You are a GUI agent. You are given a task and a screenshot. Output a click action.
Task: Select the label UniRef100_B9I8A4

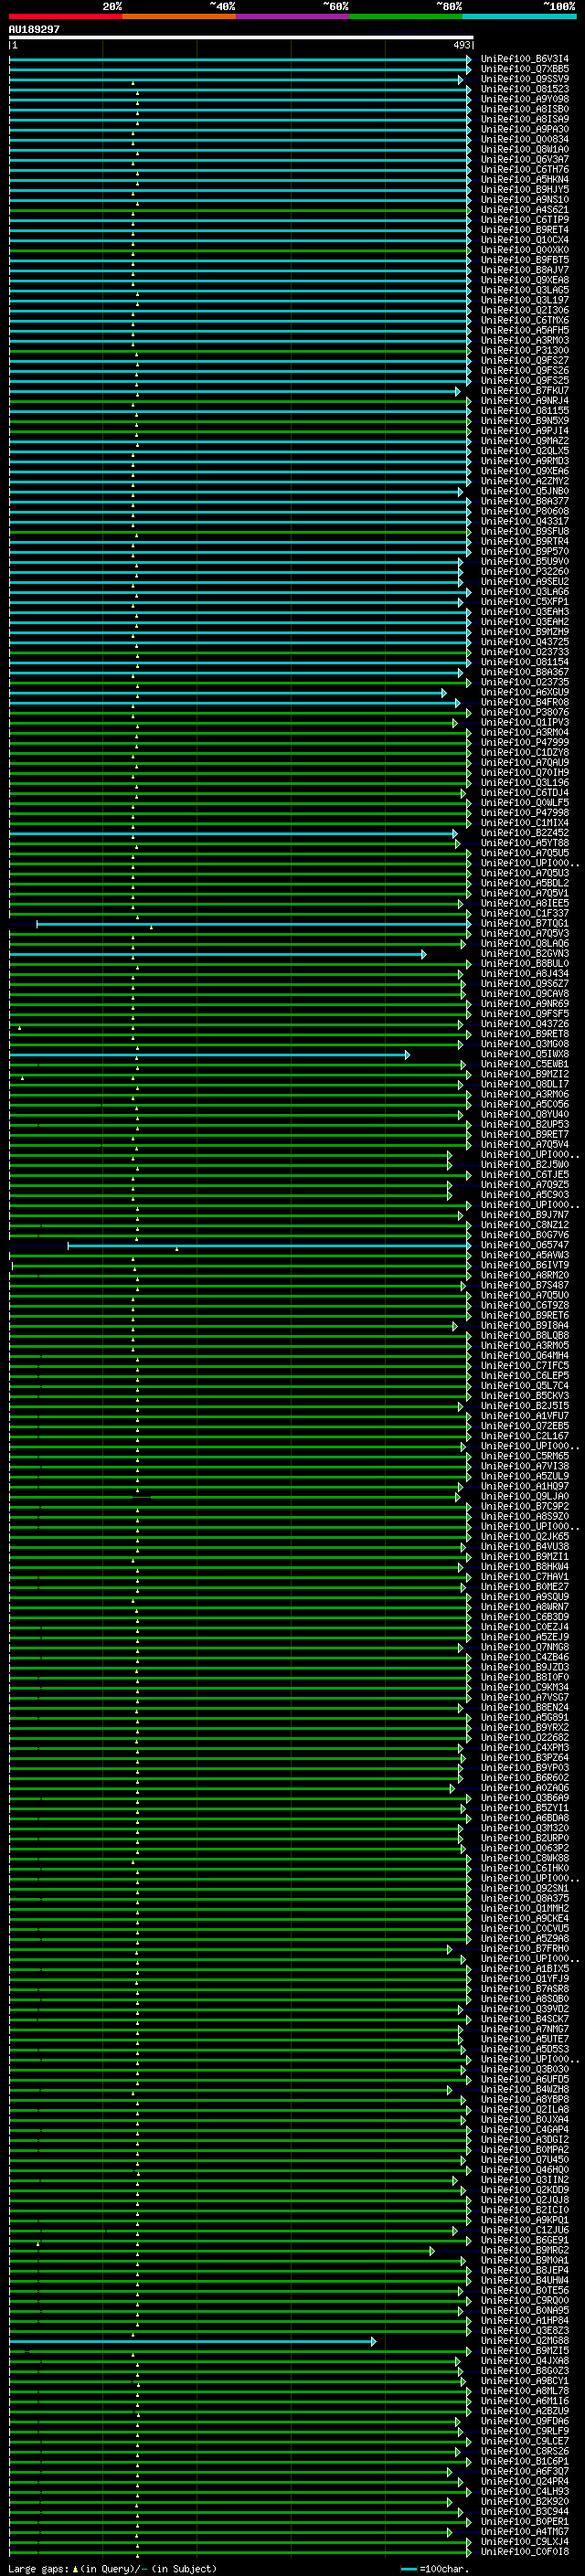525,1326
